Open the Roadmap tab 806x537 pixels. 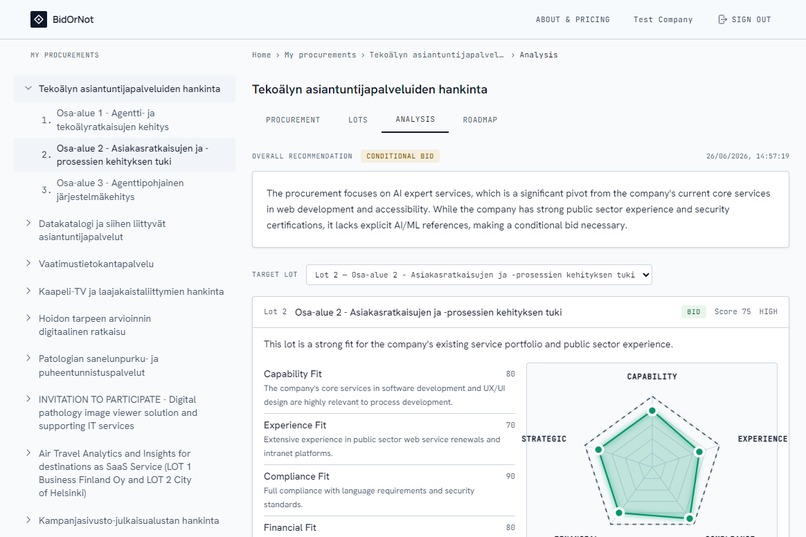tap(480, 120)
